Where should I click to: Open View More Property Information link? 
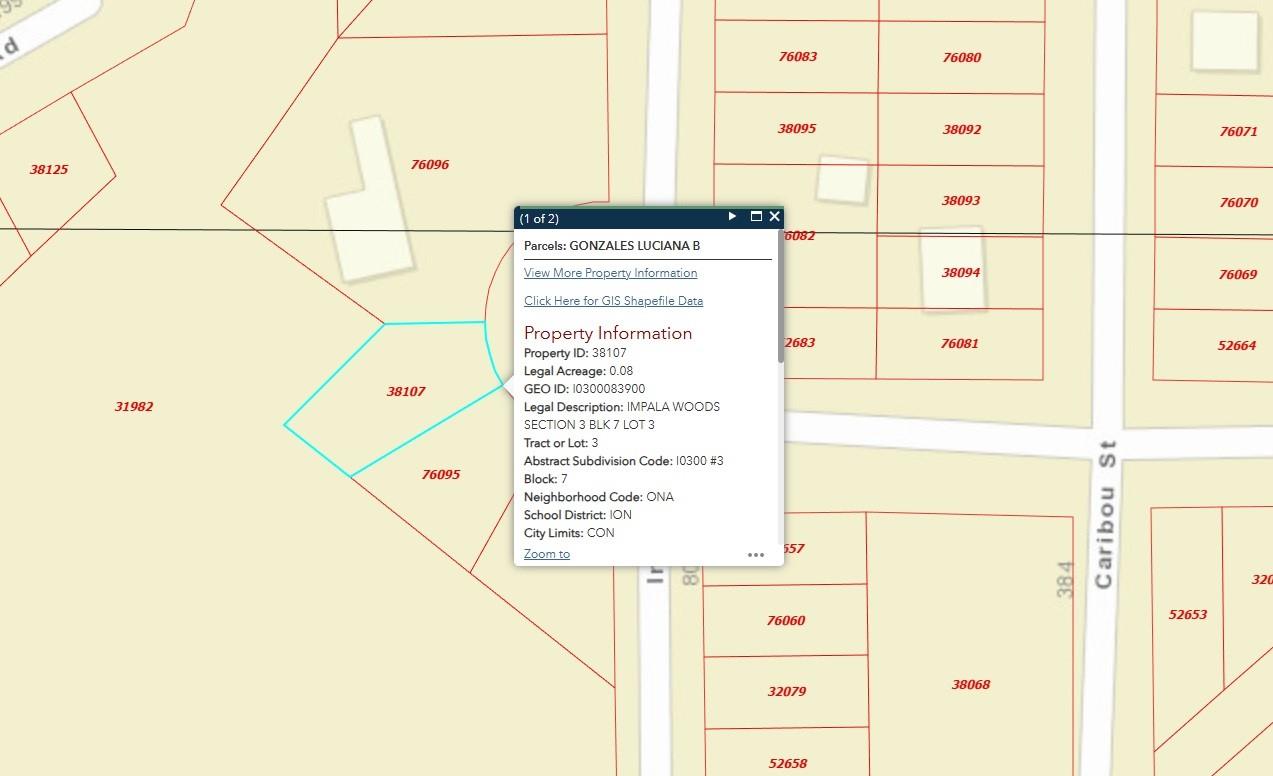coord(610,273)
